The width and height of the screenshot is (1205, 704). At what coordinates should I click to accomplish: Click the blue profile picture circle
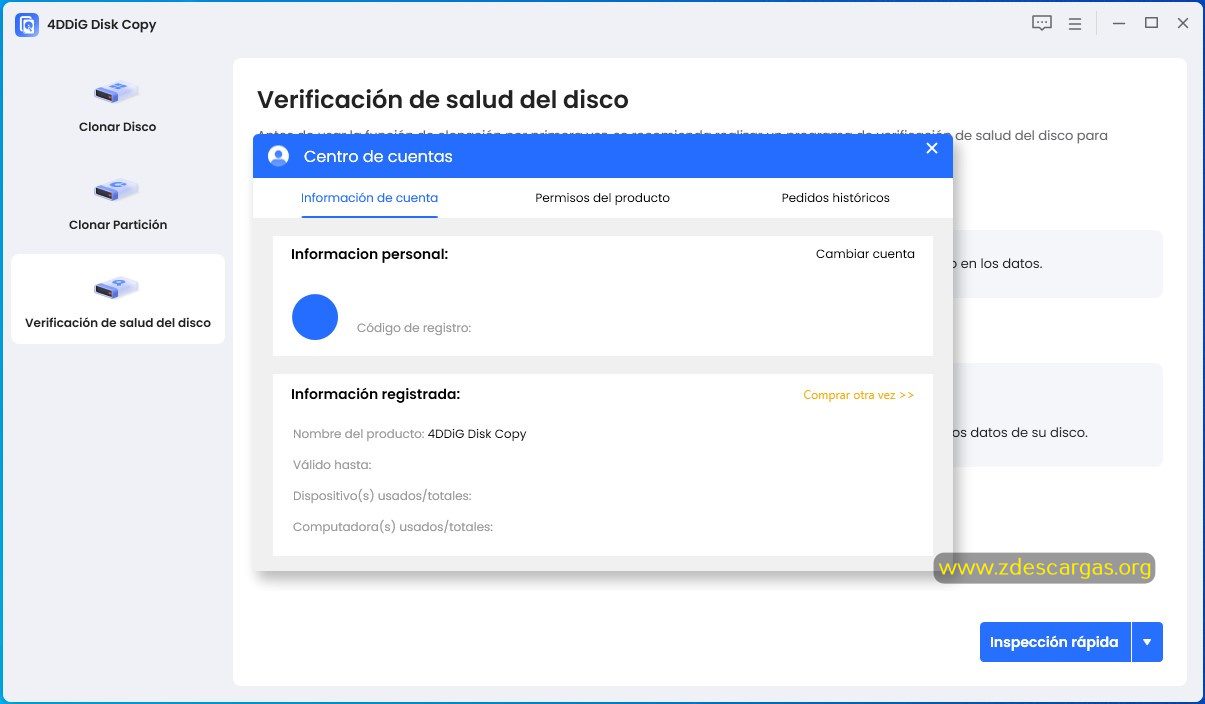click(x=315, y=317)
